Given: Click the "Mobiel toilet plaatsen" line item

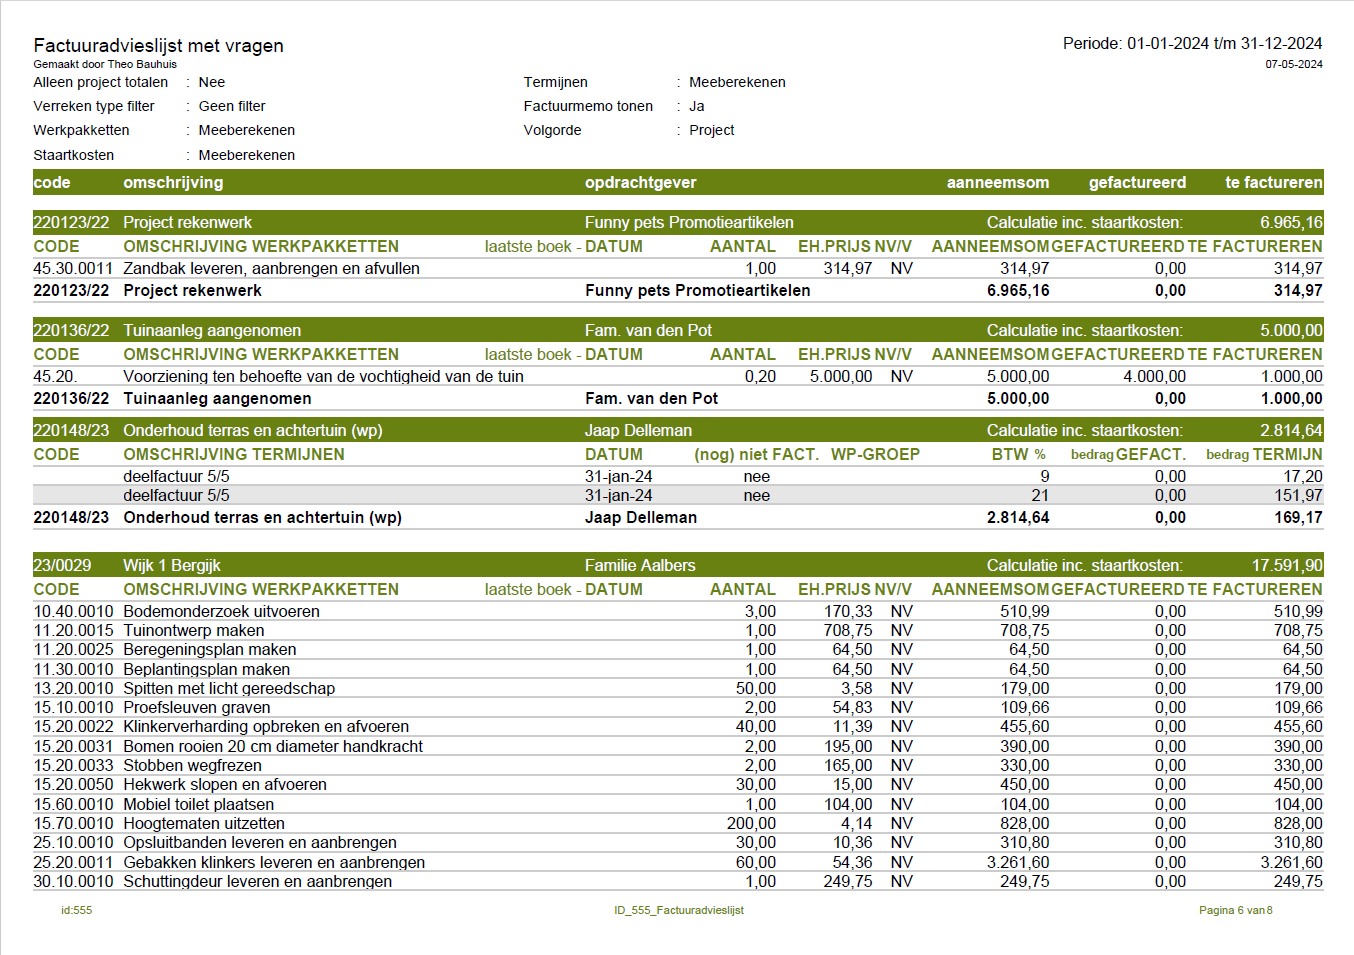Looking at the screenshot, I should tap(198, 805).
